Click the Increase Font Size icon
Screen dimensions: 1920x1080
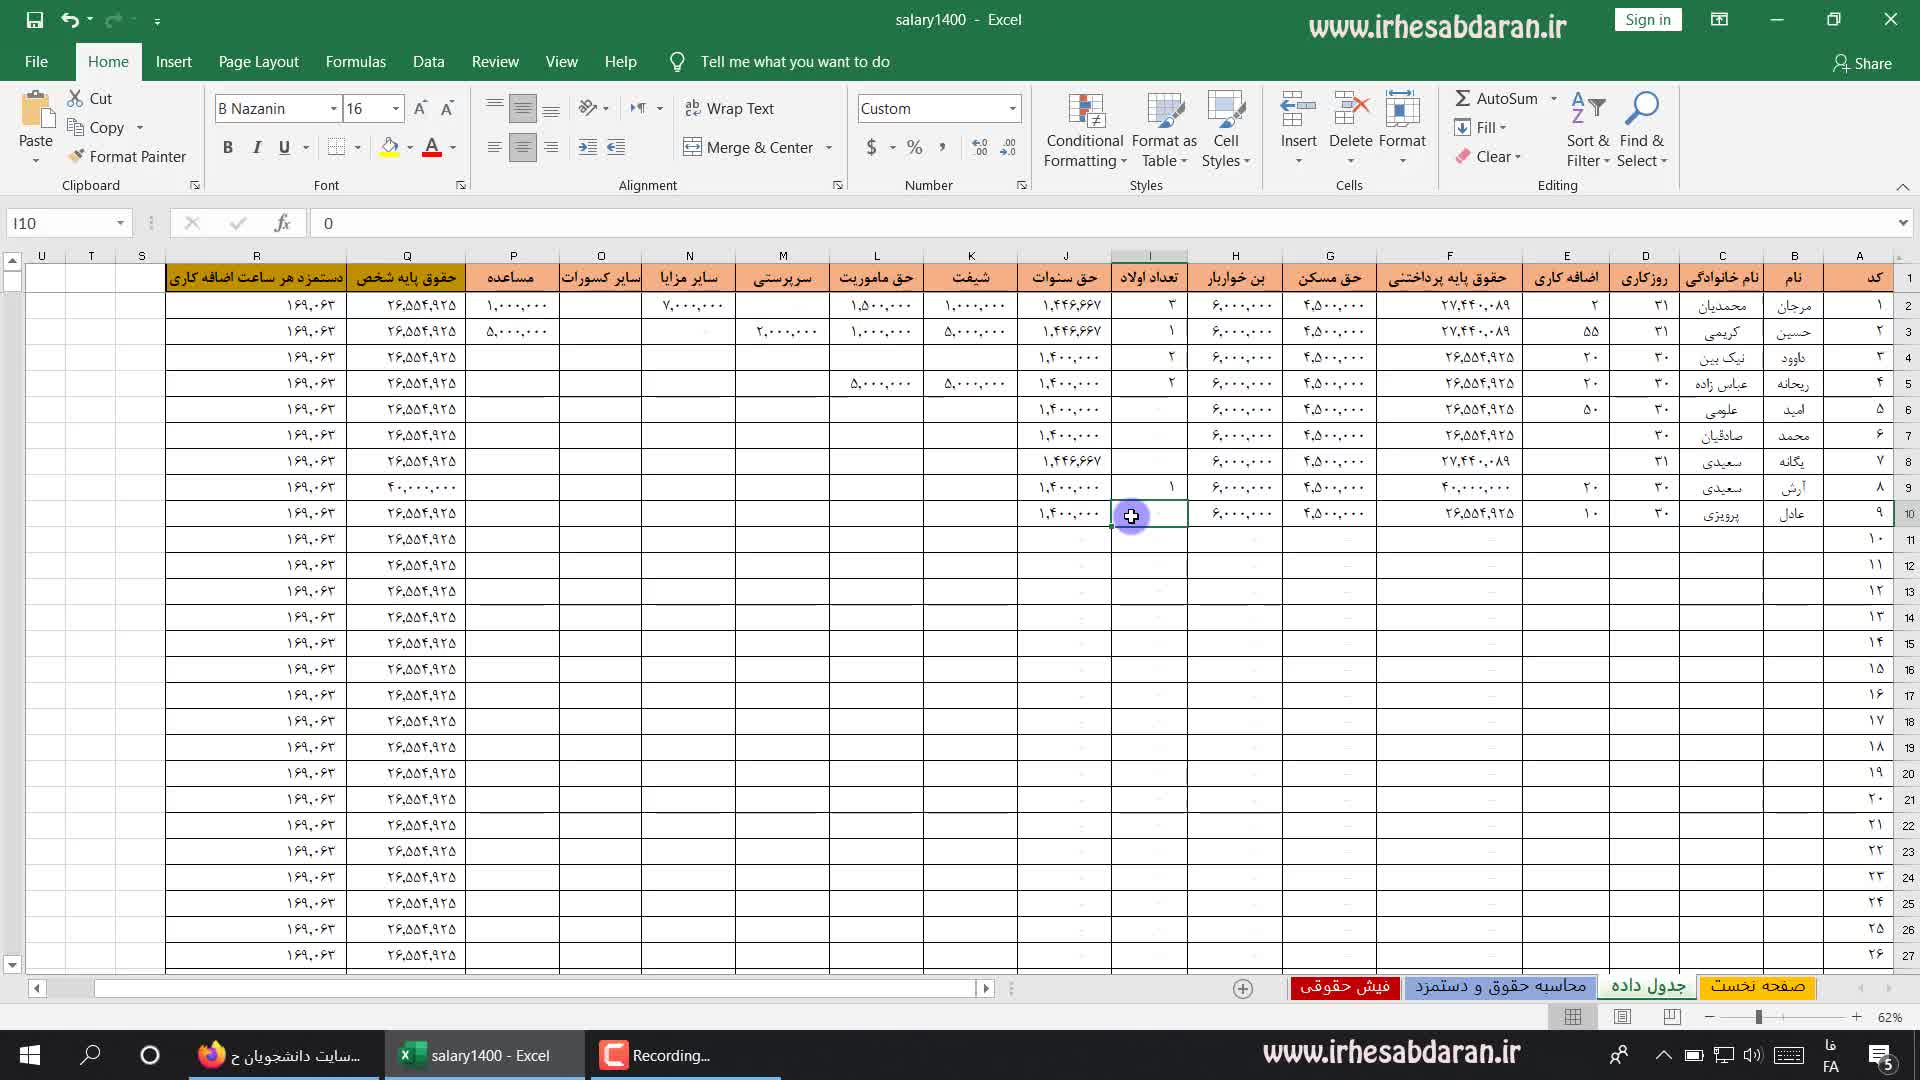420,108
